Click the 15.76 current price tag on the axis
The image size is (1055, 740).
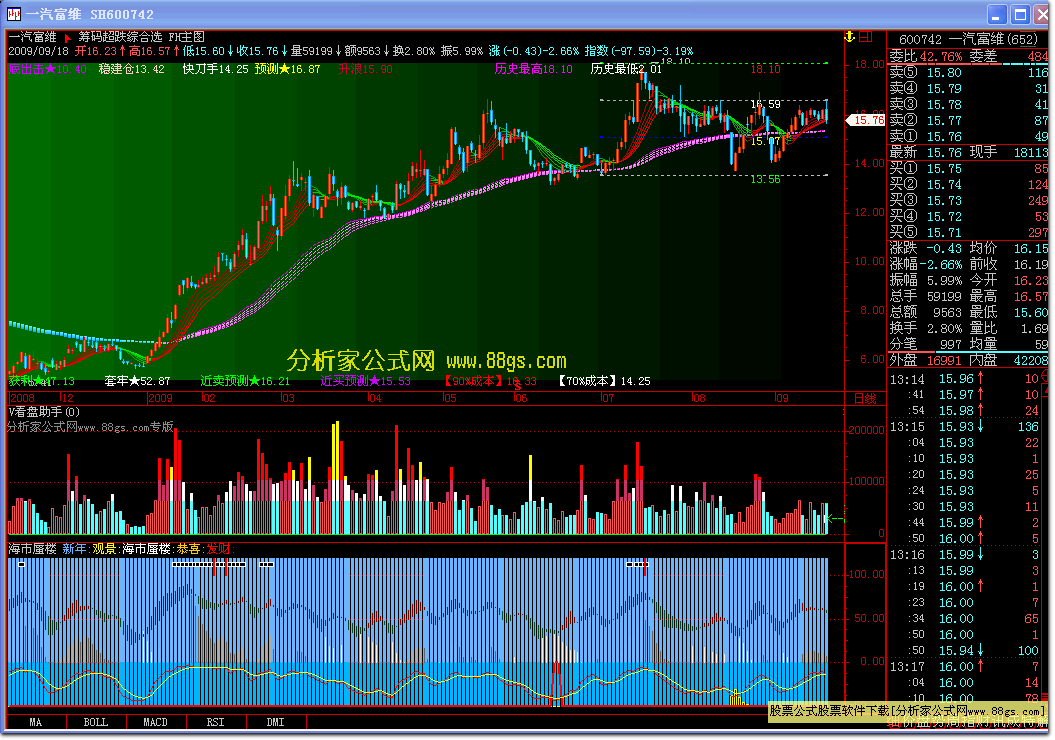click(x=866, y=120)
